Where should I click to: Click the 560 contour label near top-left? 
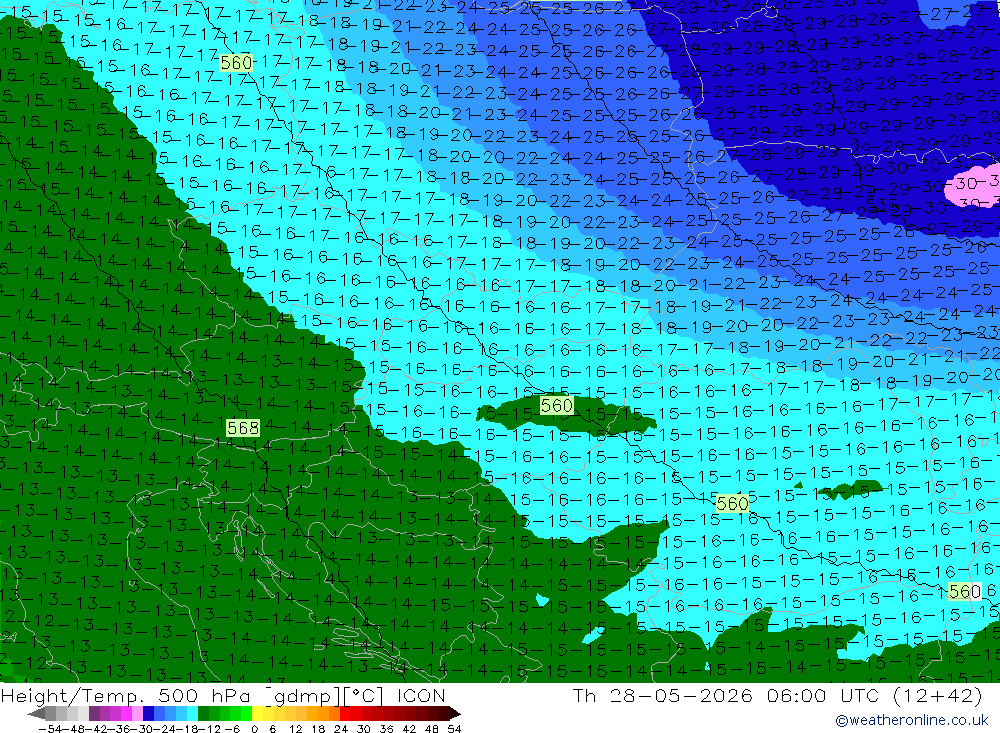[236, 63]
